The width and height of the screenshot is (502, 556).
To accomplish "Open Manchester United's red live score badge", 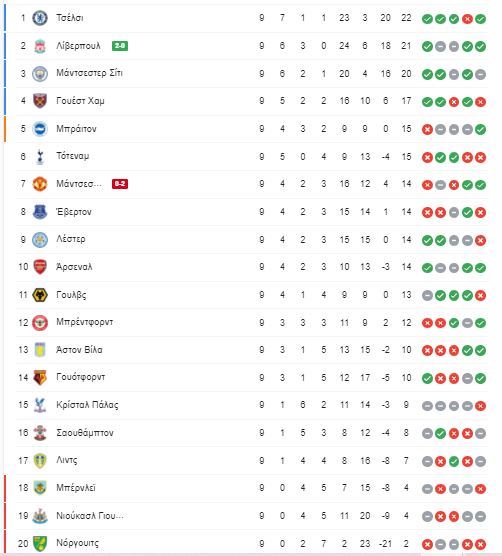I will [120, 184].
